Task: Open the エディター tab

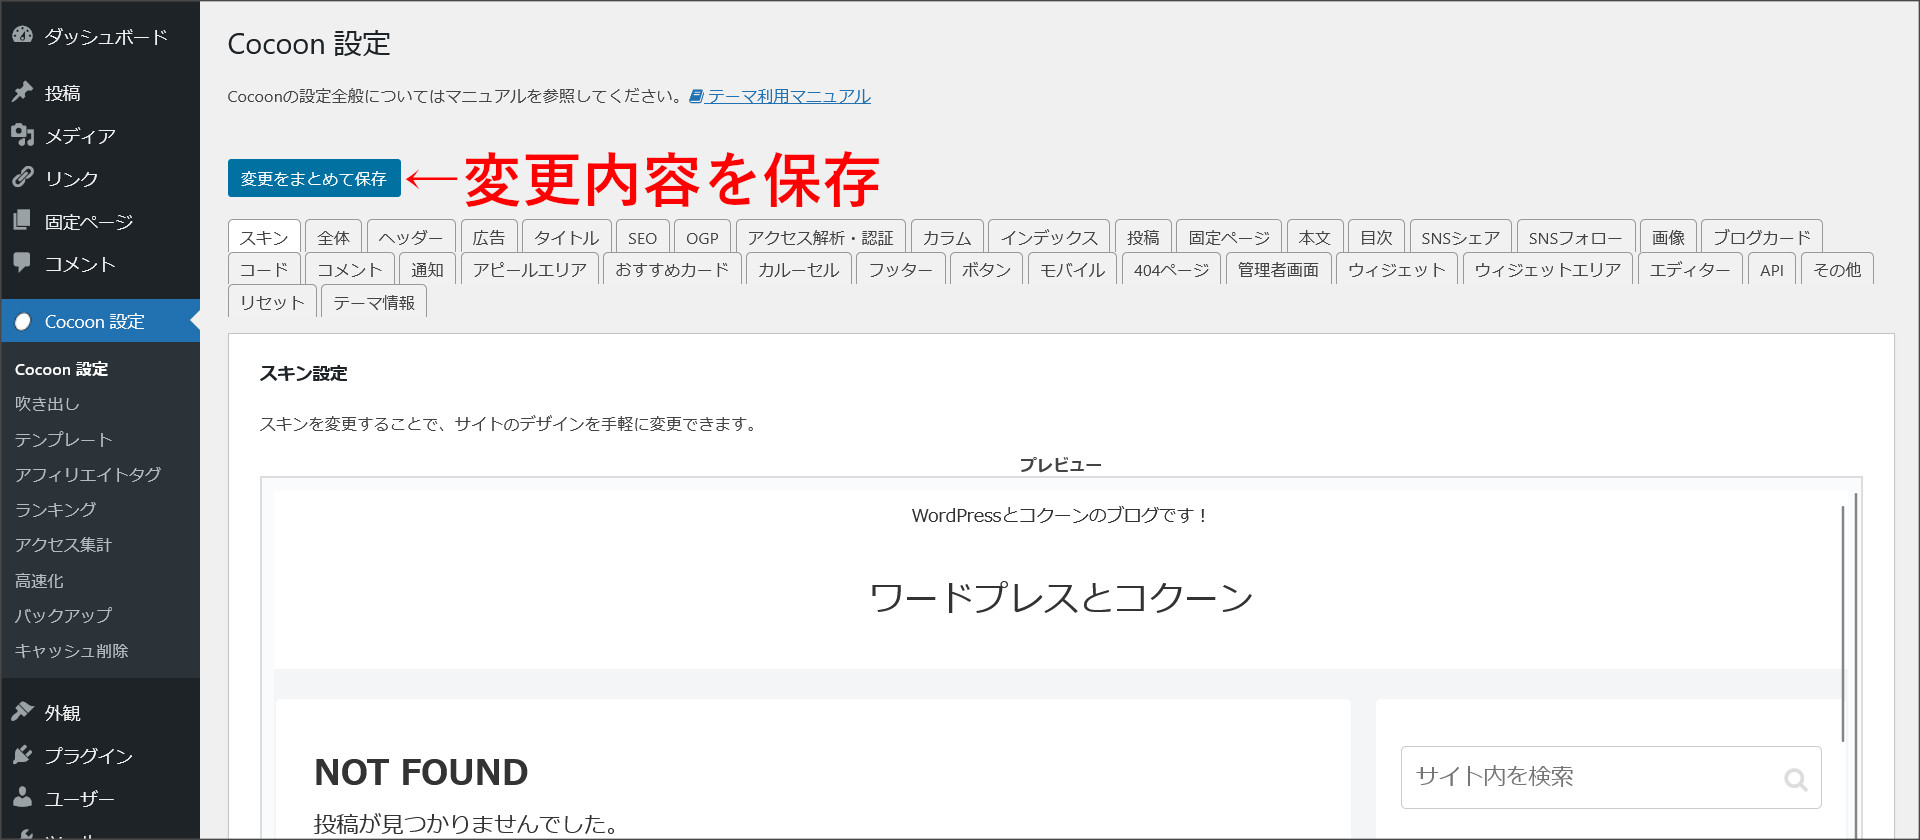Action: click(1690, 269)
